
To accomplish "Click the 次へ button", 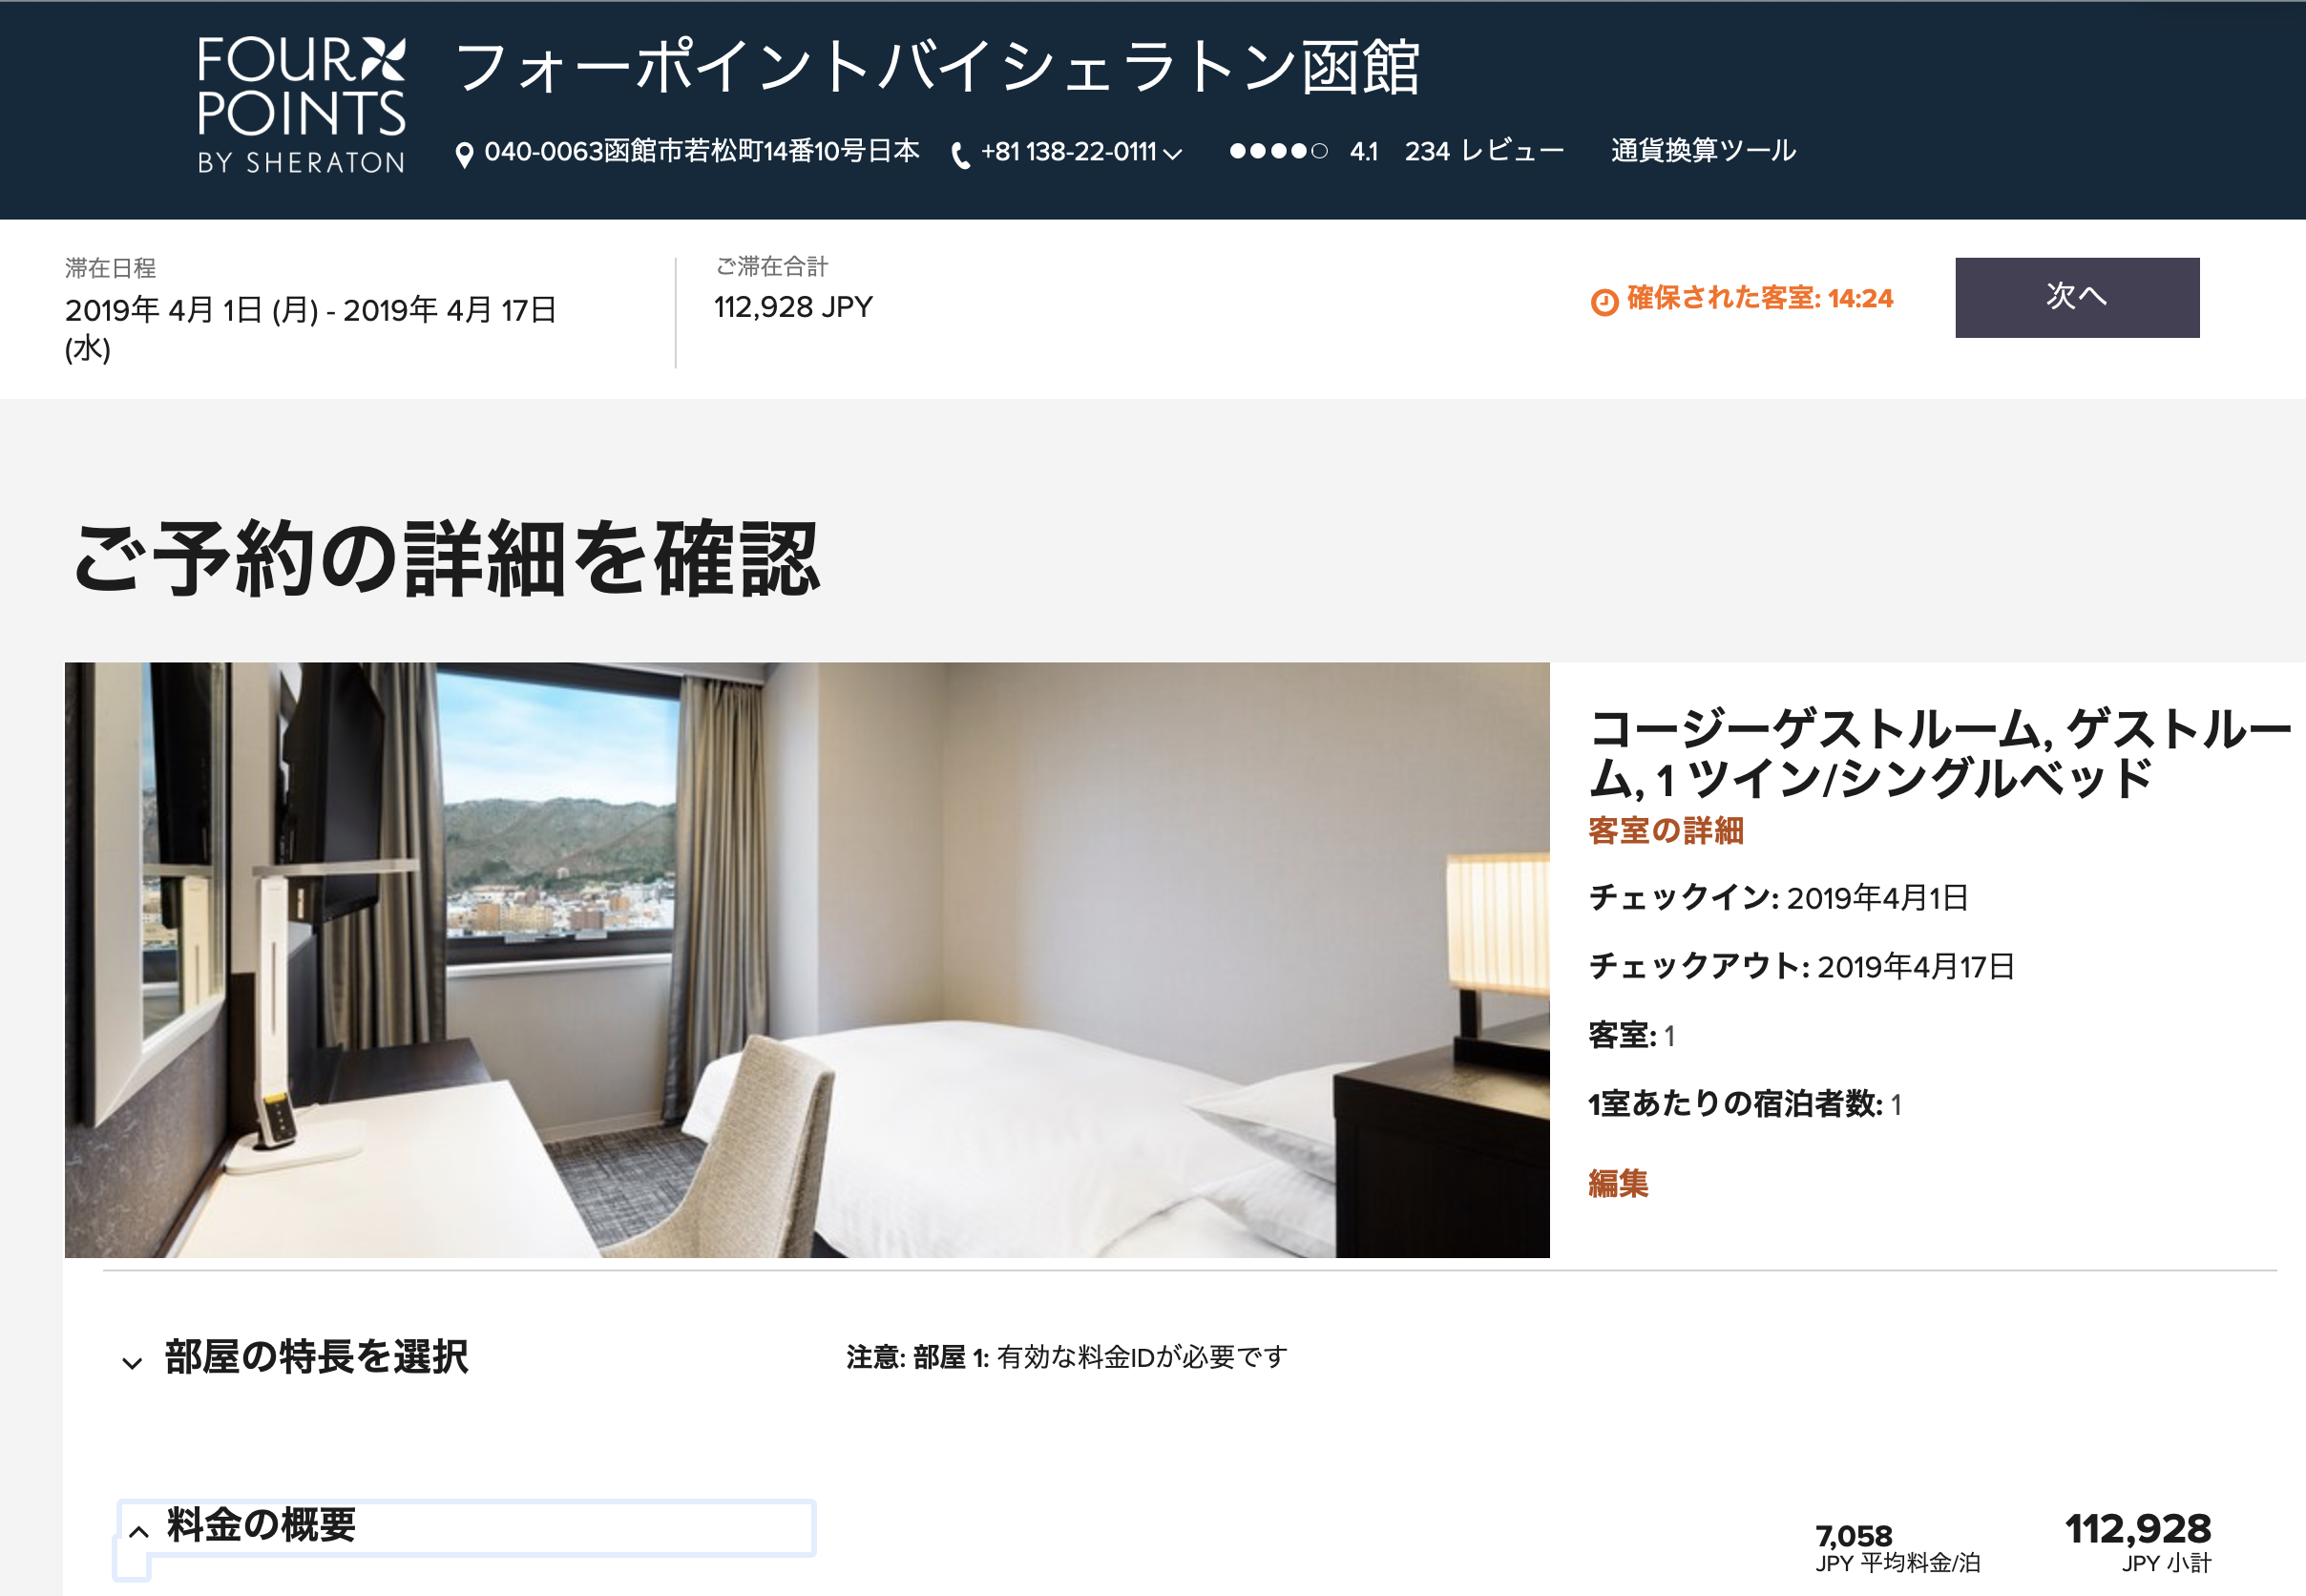I will coord(2077,297).
